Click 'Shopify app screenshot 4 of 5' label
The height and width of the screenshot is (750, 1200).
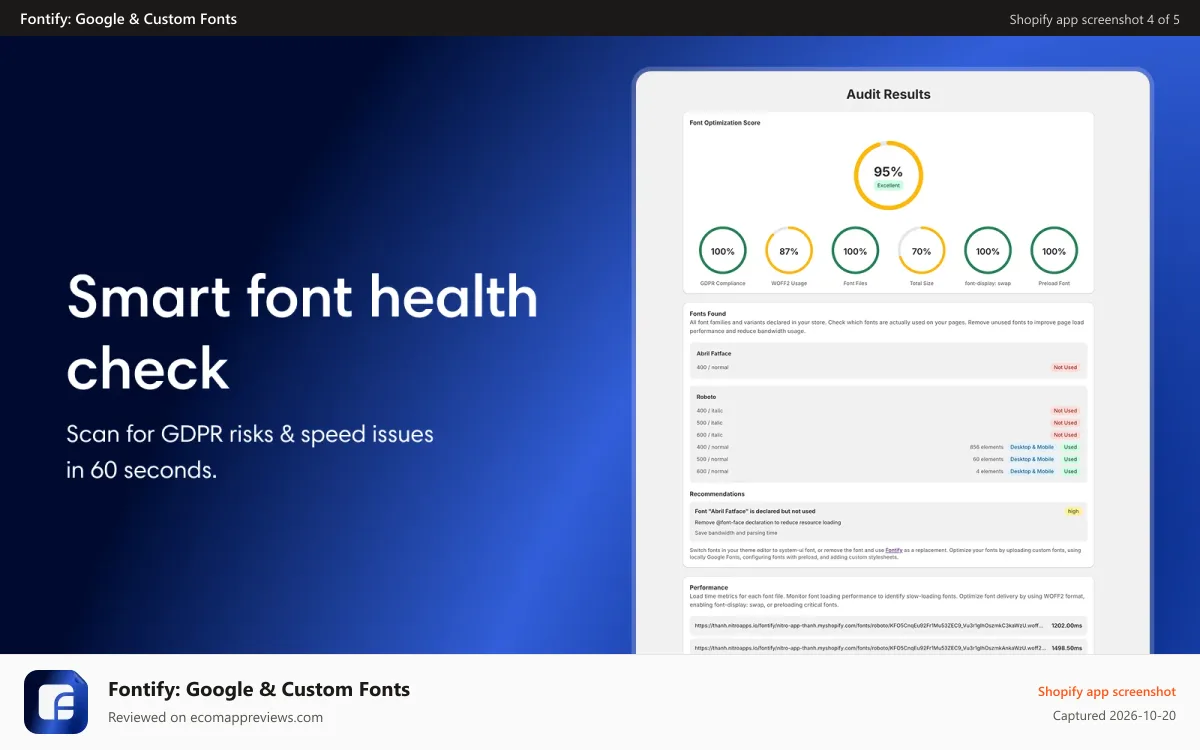tap(1094, 19)
